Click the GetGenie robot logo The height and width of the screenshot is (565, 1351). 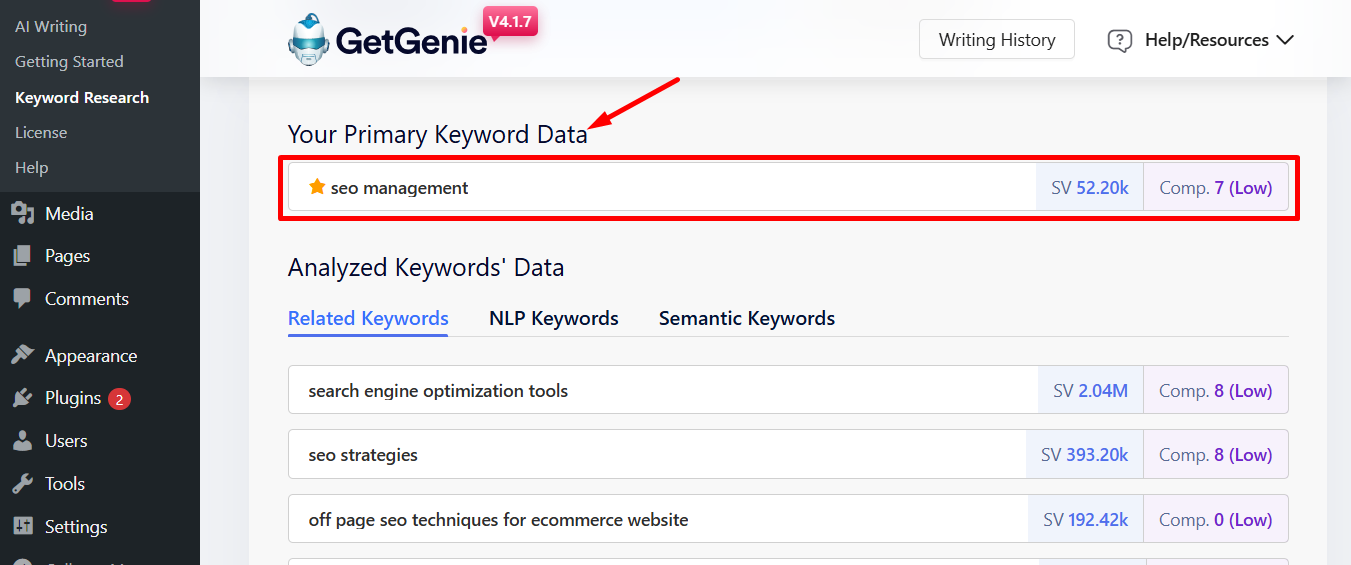pos(309,40)
